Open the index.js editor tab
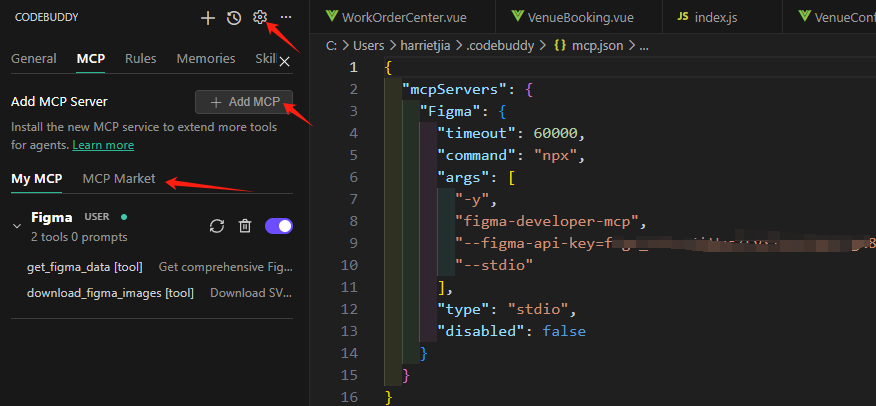The image size is (876, 406). pos(722,17)
